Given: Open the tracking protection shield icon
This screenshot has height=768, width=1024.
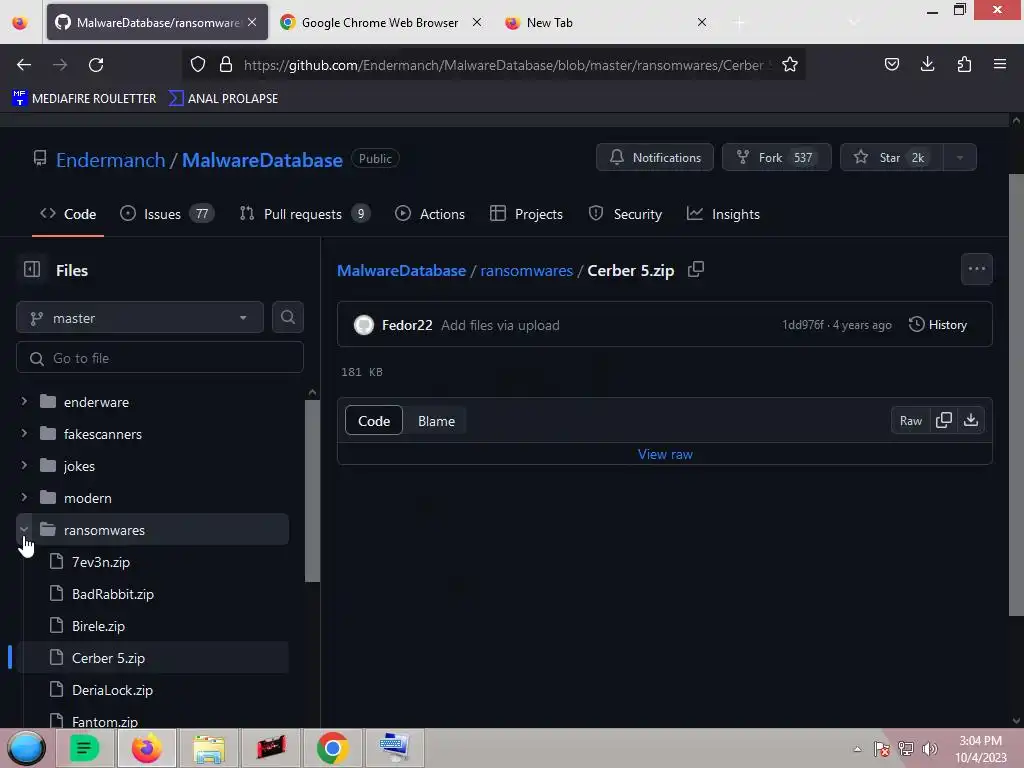Looking at the screenshot, I should tap(198, 65).
